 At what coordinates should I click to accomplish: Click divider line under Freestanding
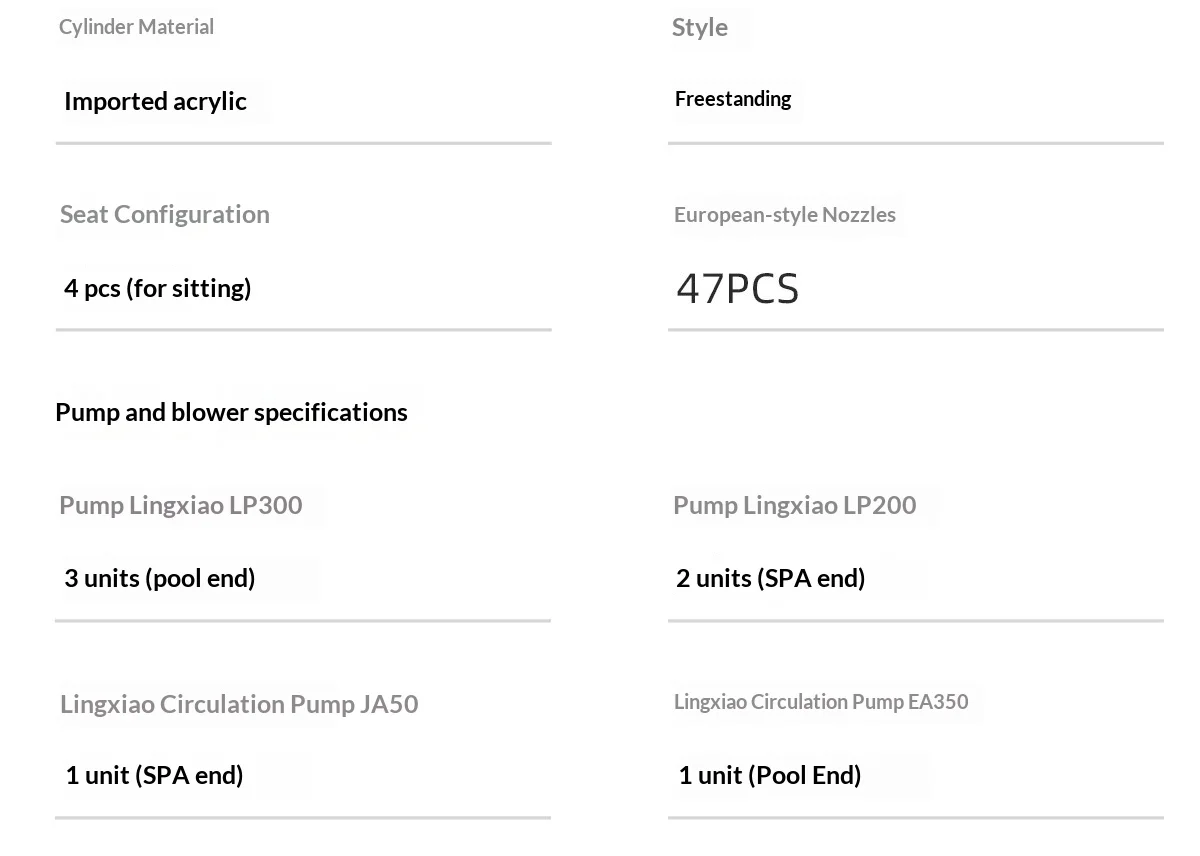(x=916, y=143)
